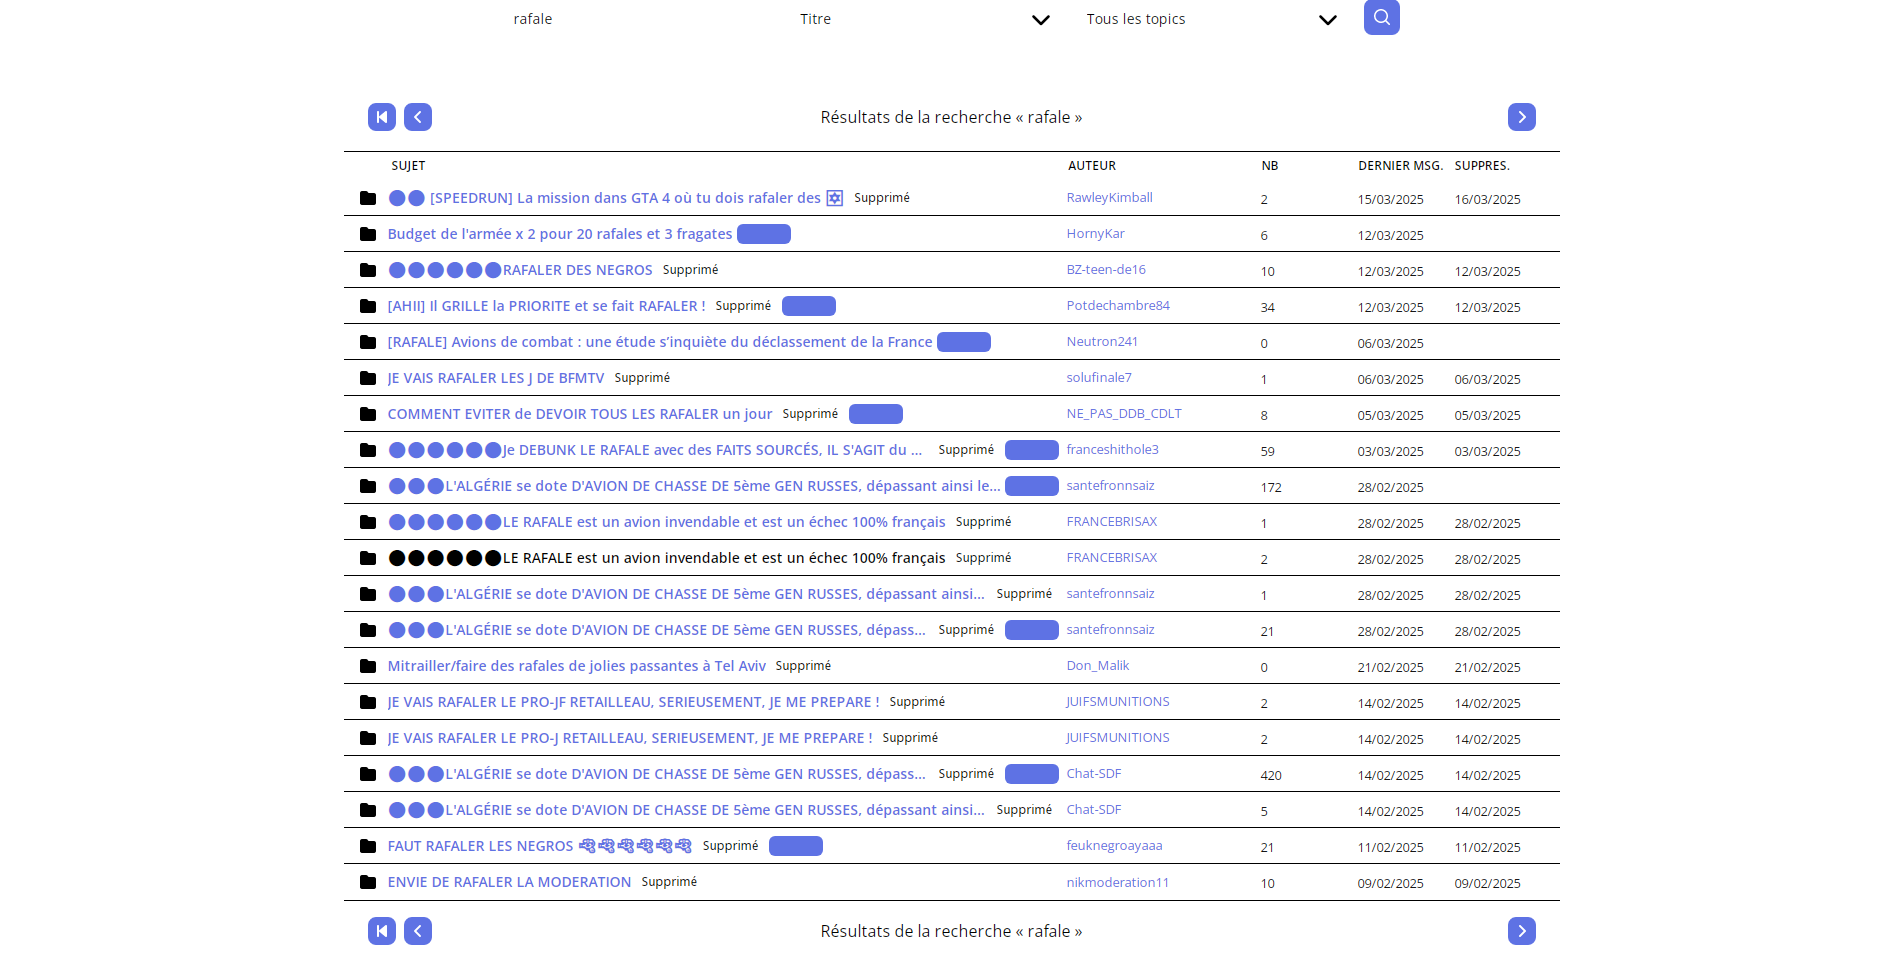Click the reply count 420
The height and width of the screenshot is (971, 1898).
pyautogui.click(x=1271, y=776)
